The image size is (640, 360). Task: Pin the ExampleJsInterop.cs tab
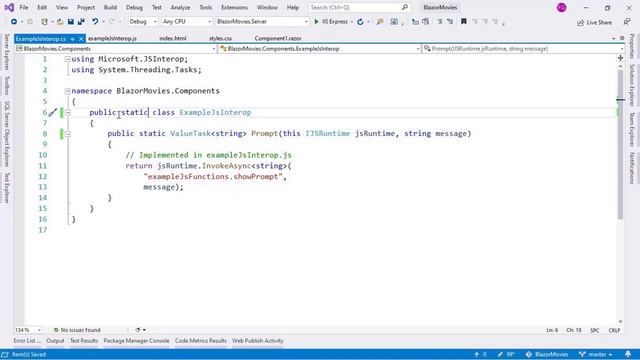click(x=73, y=39)
